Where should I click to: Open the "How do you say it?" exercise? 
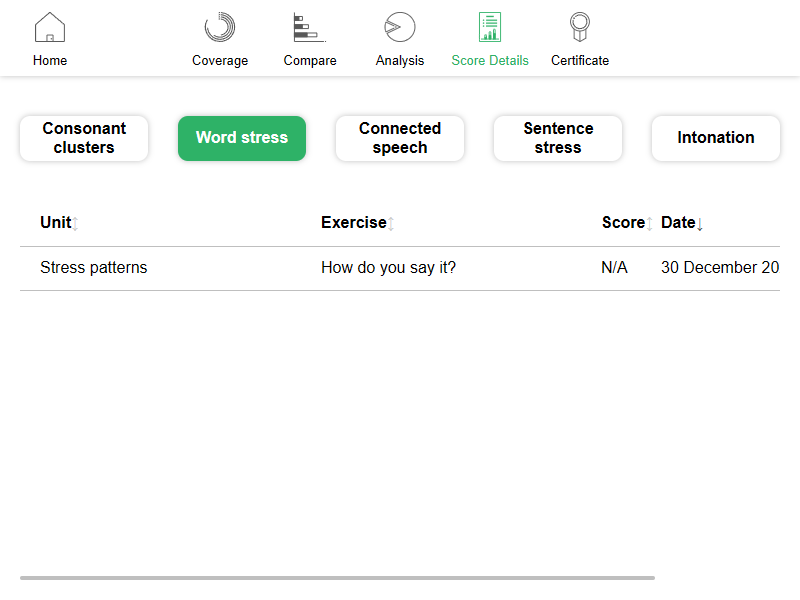click(x=388, y=268)
